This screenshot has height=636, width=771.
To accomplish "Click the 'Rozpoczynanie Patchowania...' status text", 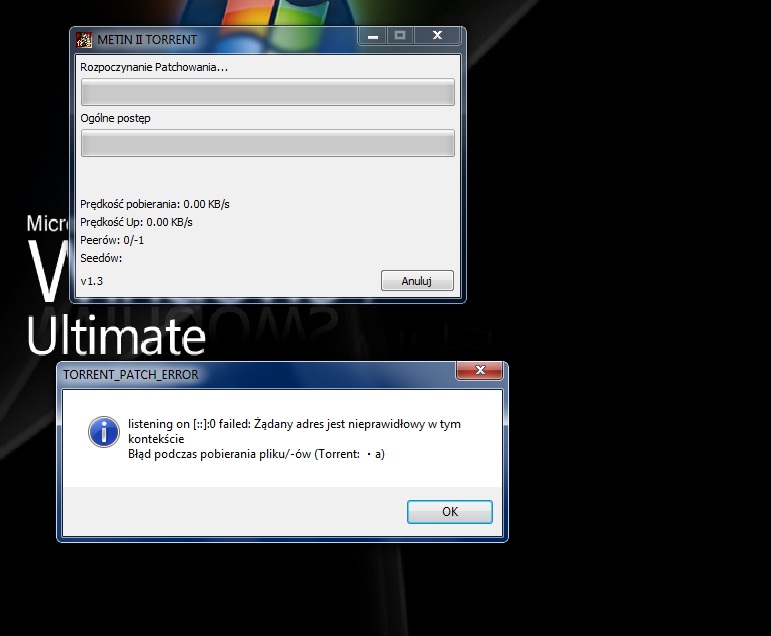I will pos(154,67).
